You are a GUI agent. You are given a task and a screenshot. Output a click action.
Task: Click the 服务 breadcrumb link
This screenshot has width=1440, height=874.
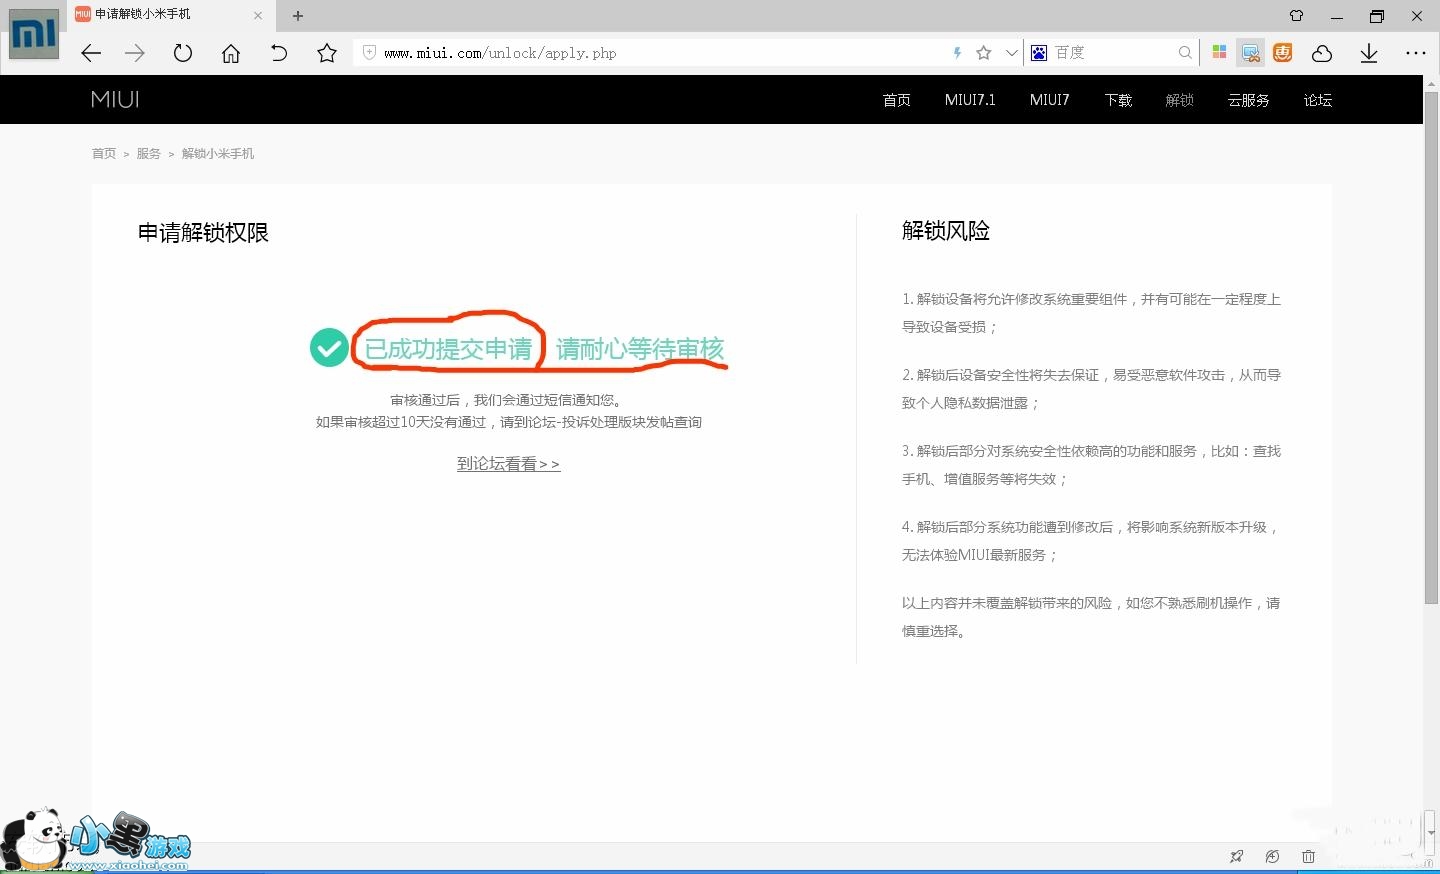[148, 154]
